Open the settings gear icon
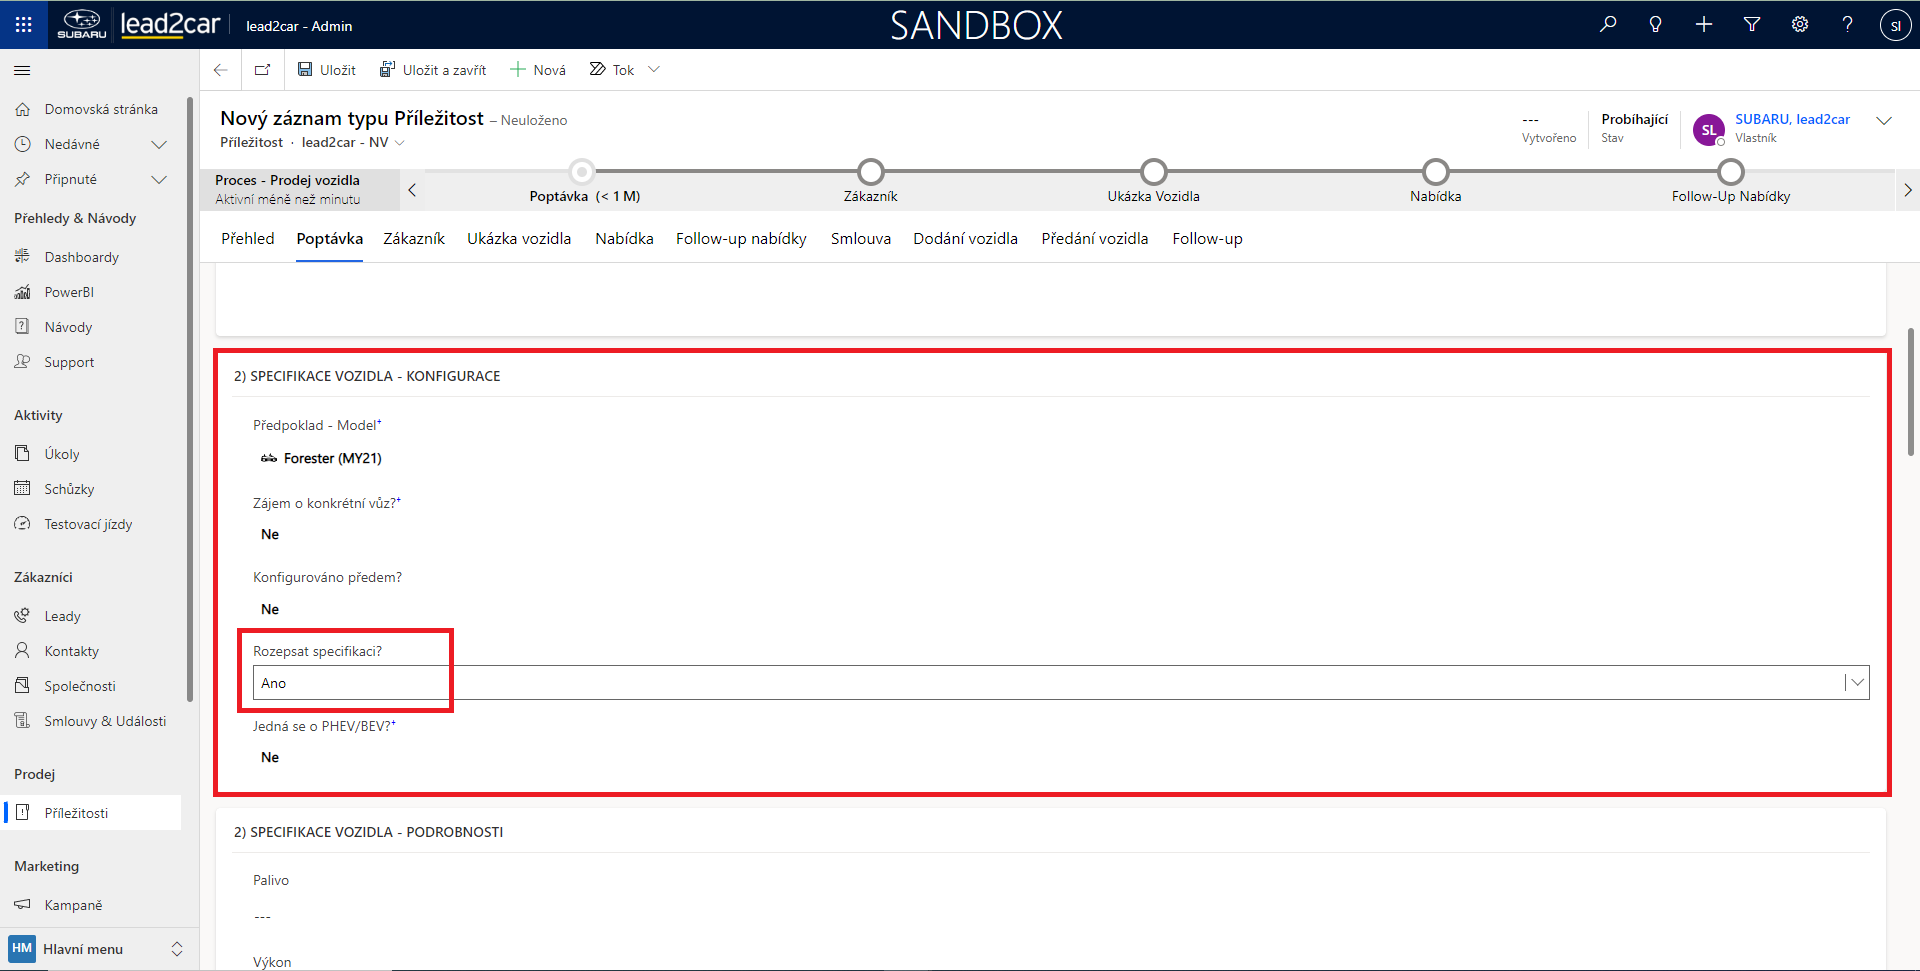This screenshot has width=1920, height=971. click(x=1800, y=24)
